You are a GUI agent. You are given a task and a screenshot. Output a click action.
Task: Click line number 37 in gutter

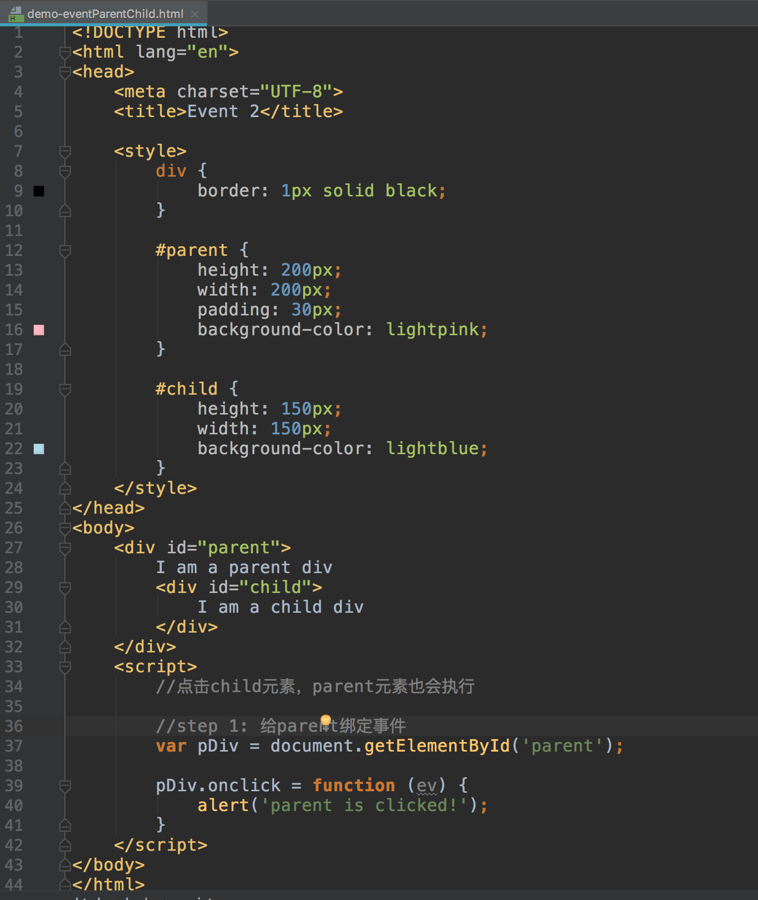tap(14, 746)
